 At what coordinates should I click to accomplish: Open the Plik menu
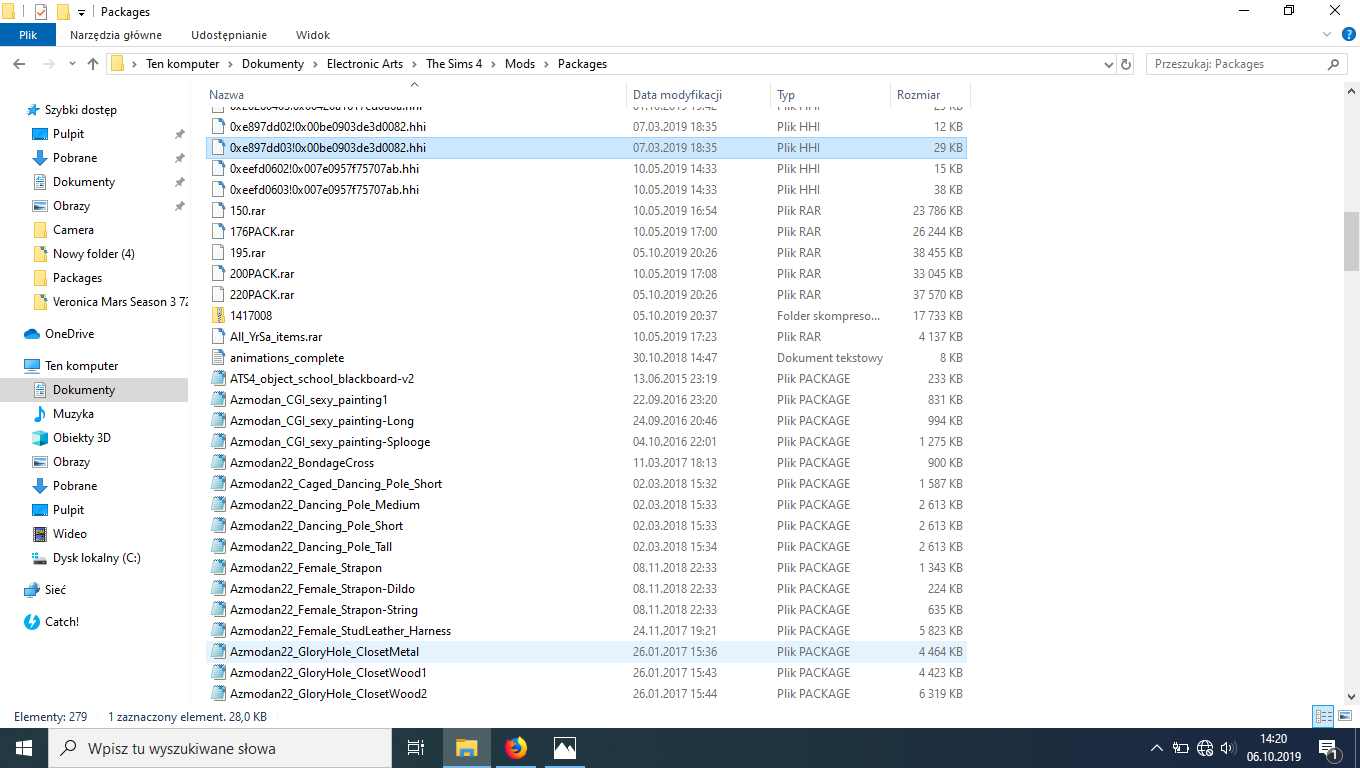tap(27, 34)
